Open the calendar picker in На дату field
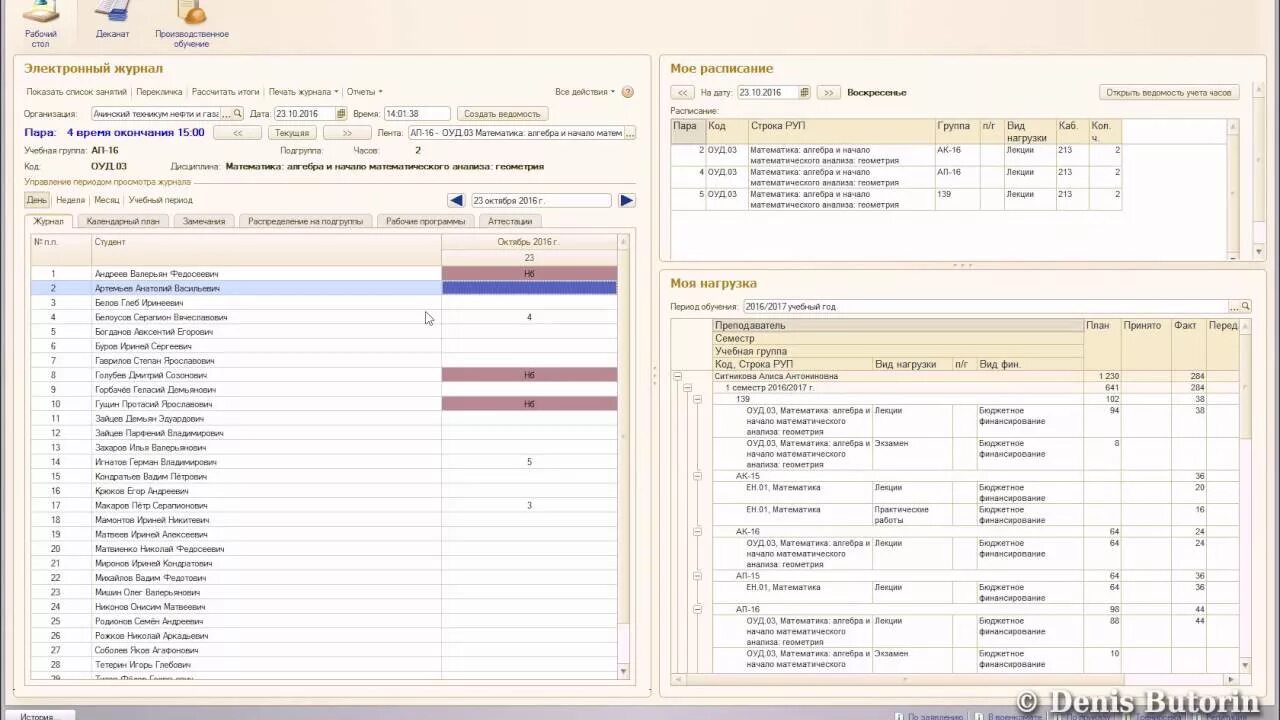This screenshot has width=1280, height=720. [805, 93]
